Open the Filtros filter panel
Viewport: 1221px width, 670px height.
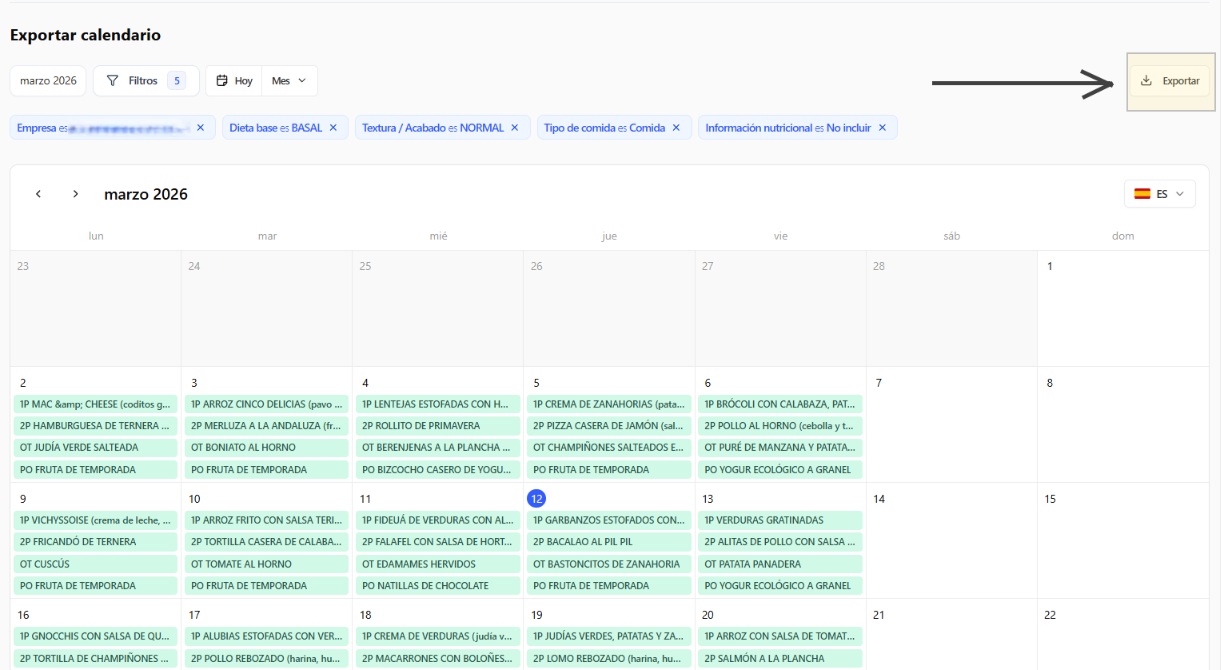(x=145, y=81)
